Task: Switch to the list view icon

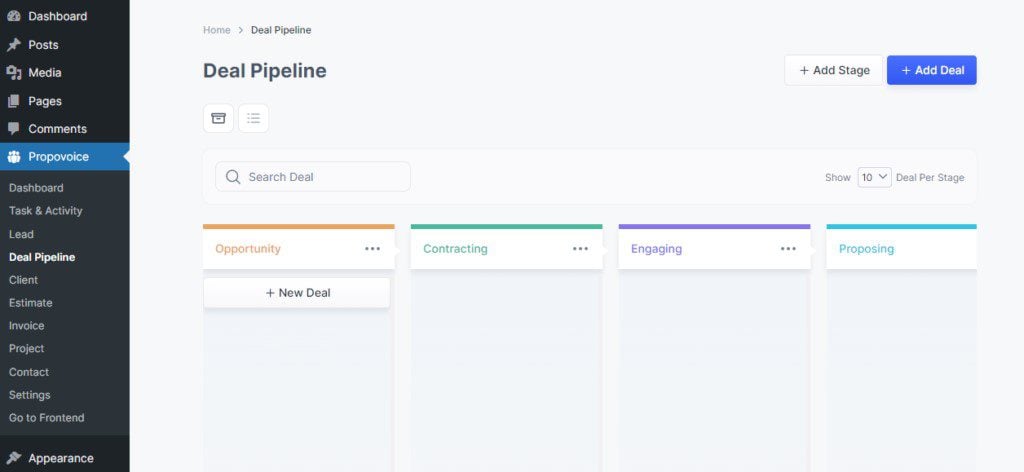Action: [253, 118]
